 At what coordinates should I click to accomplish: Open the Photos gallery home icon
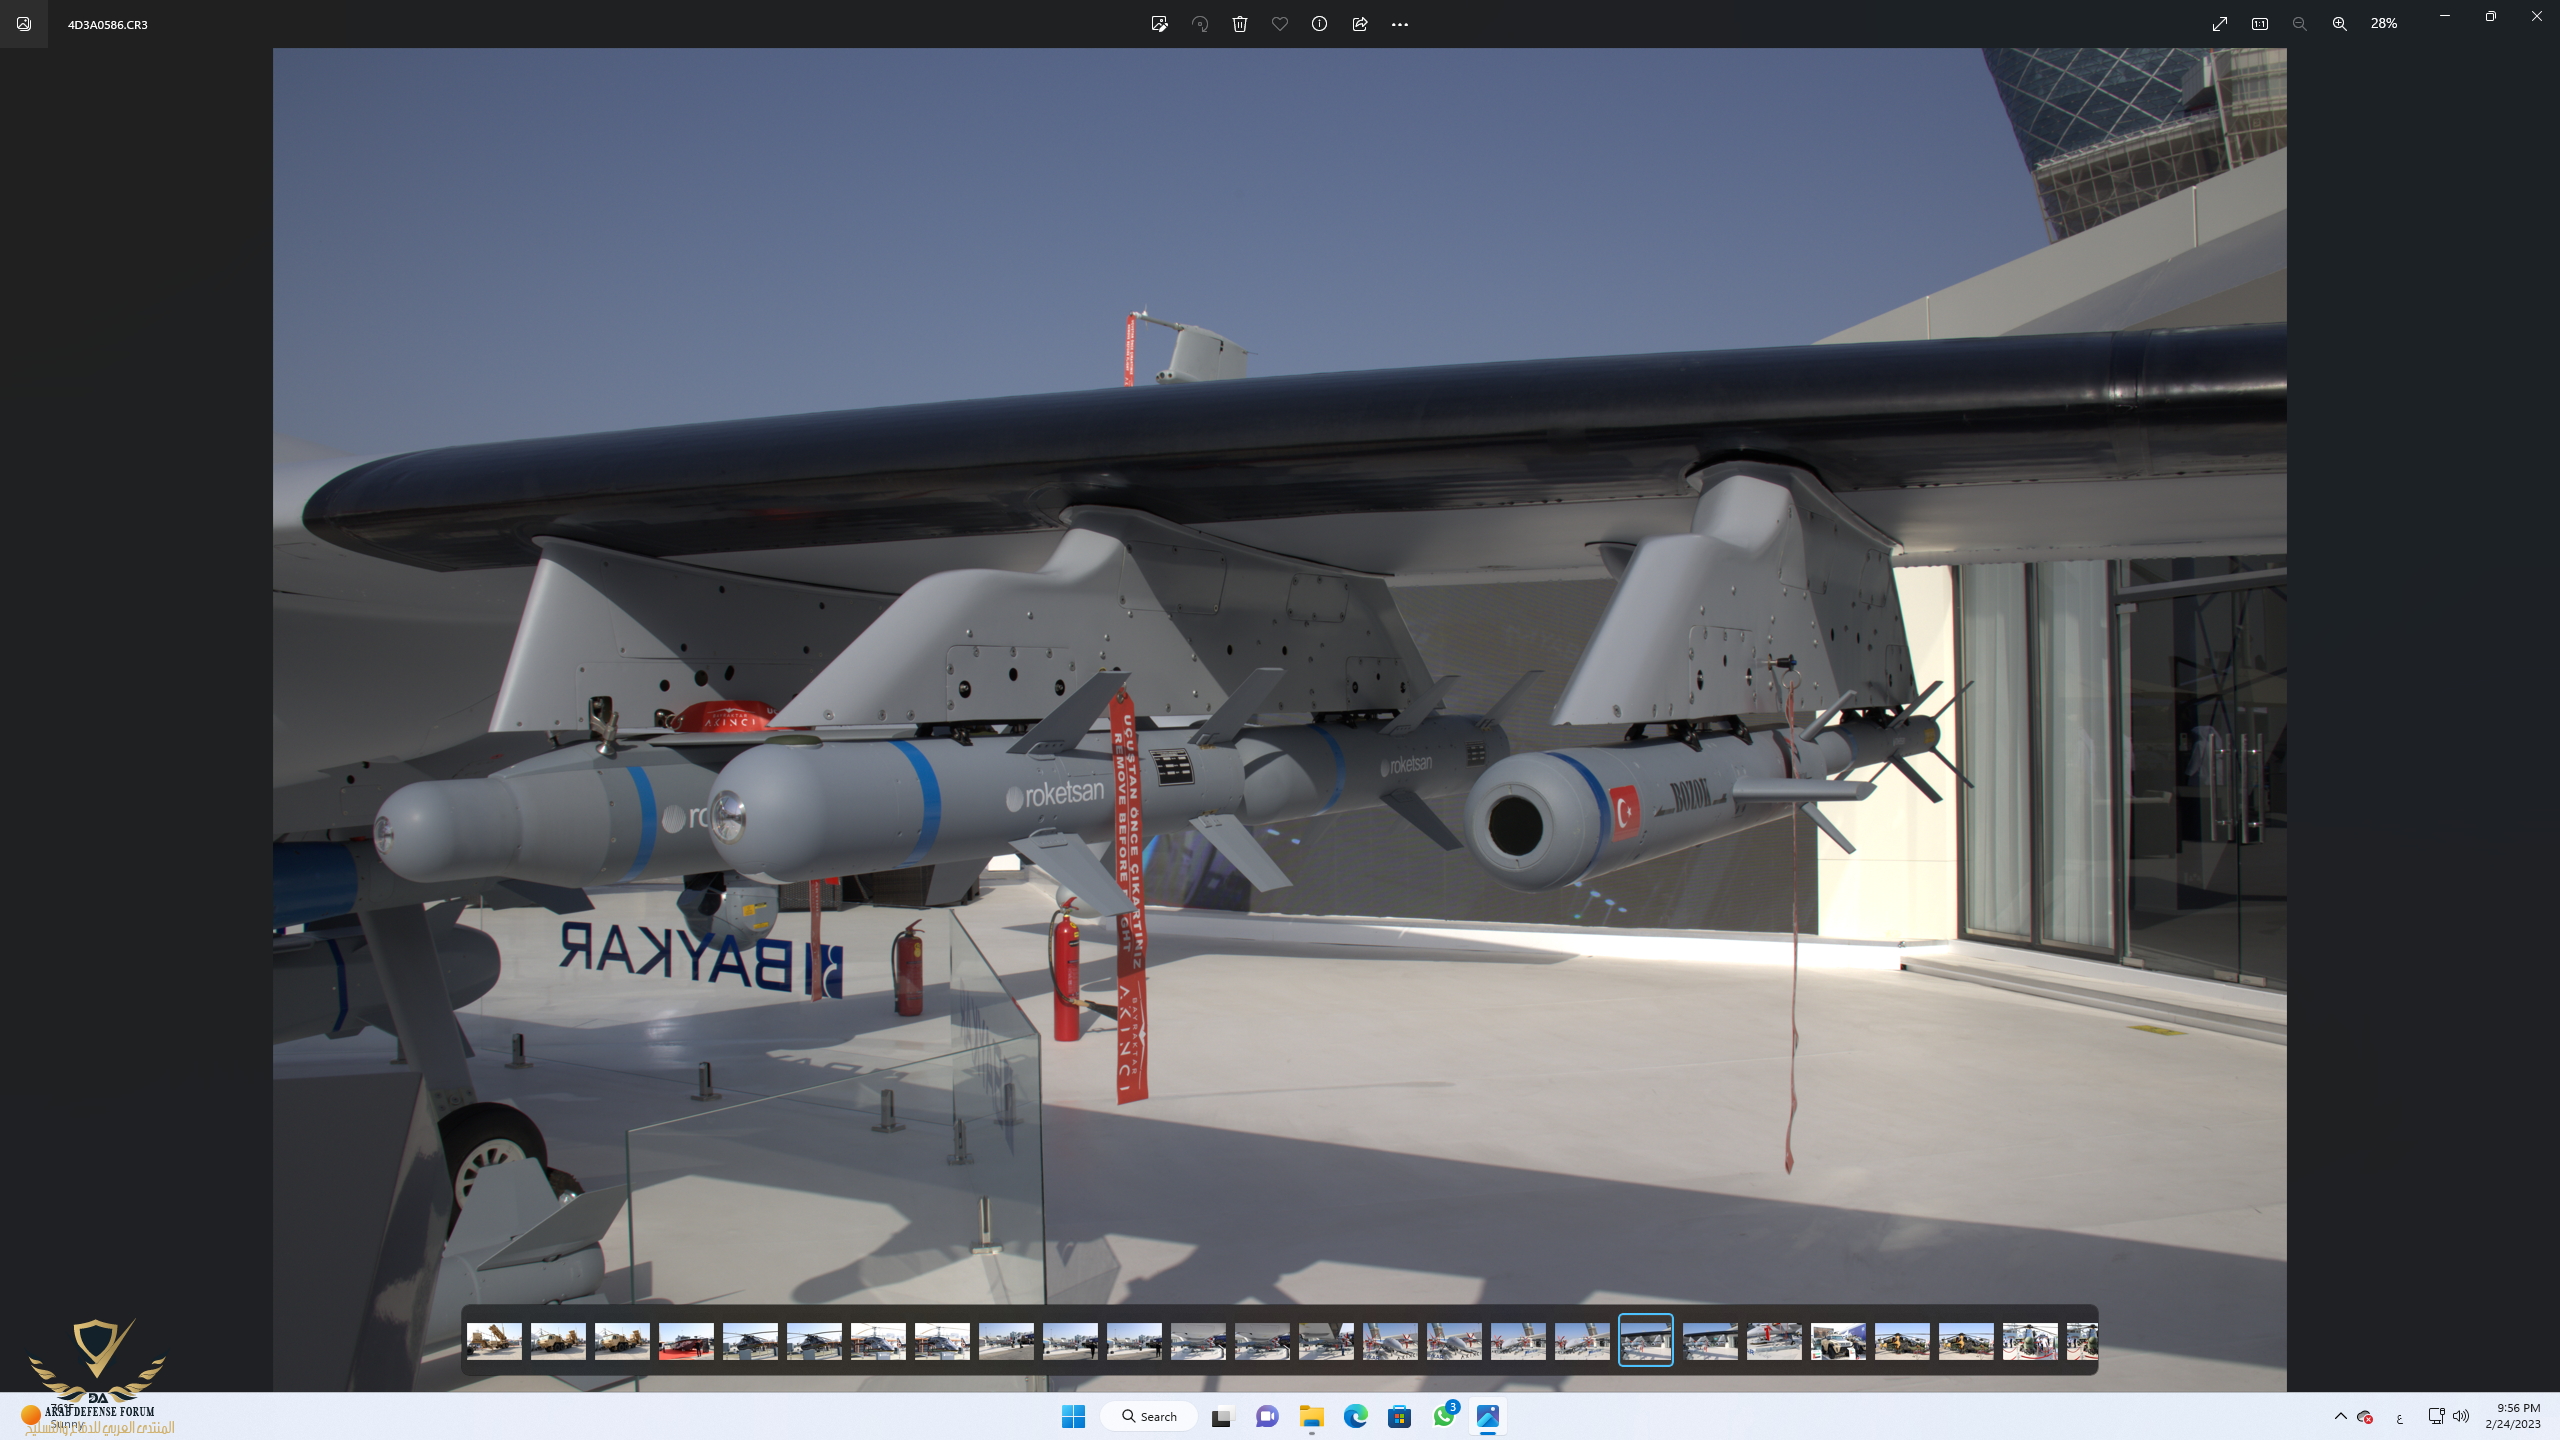(x=24, y=24)
